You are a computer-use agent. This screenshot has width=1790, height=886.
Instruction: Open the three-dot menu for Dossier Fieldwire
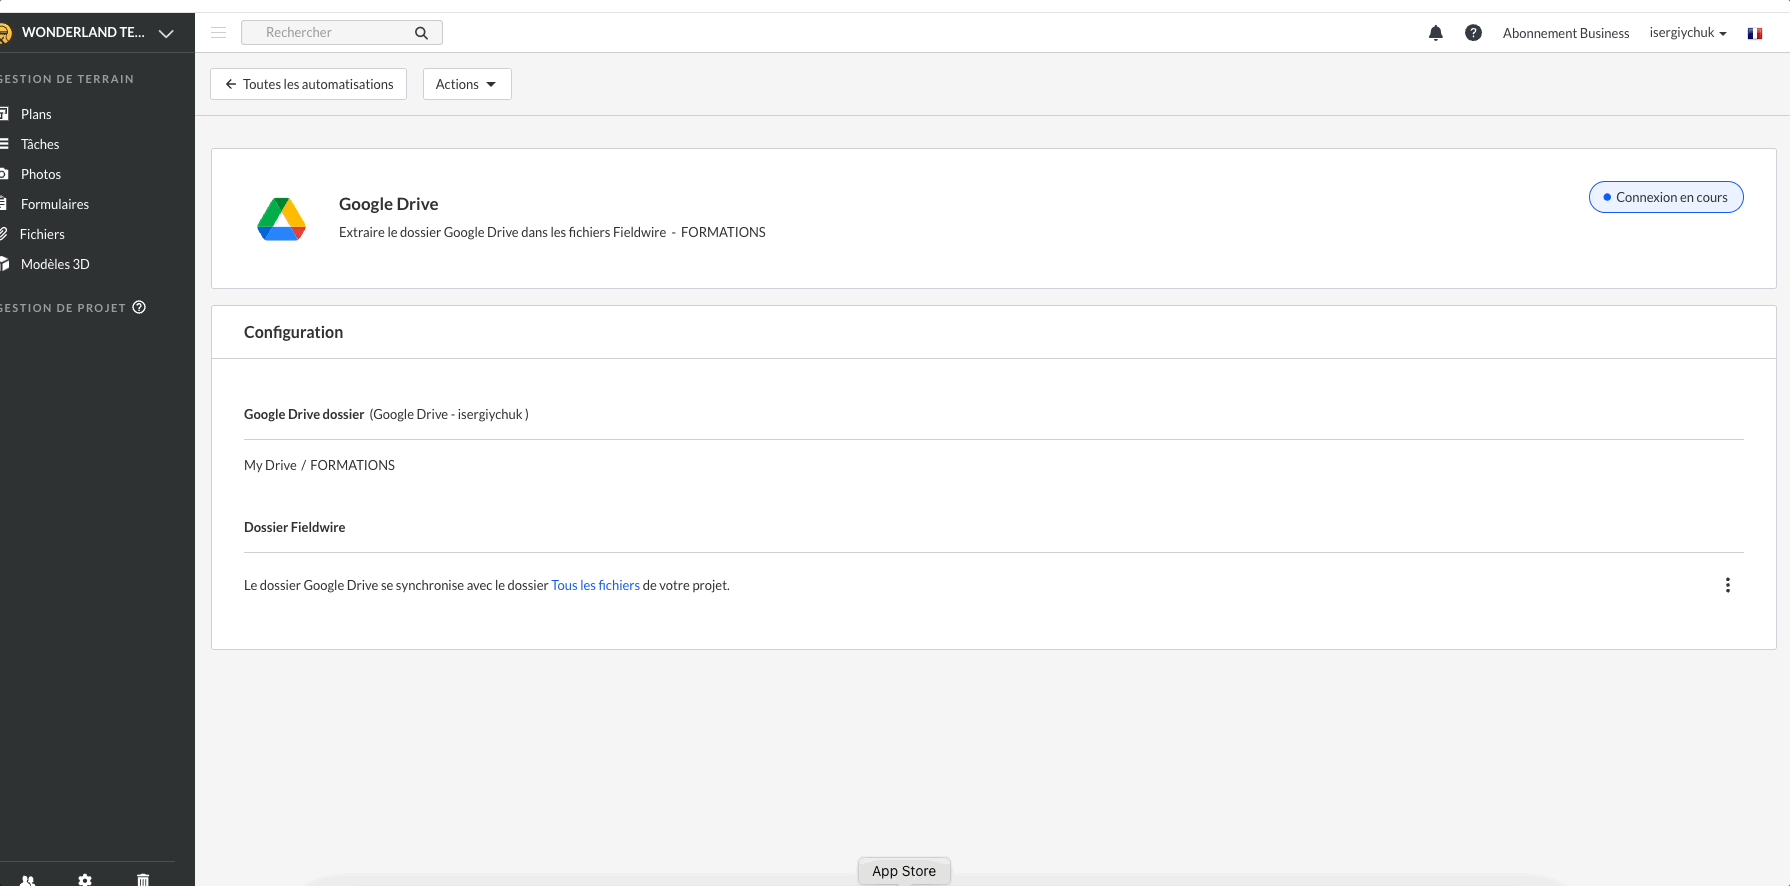[x=1727, y=585]
